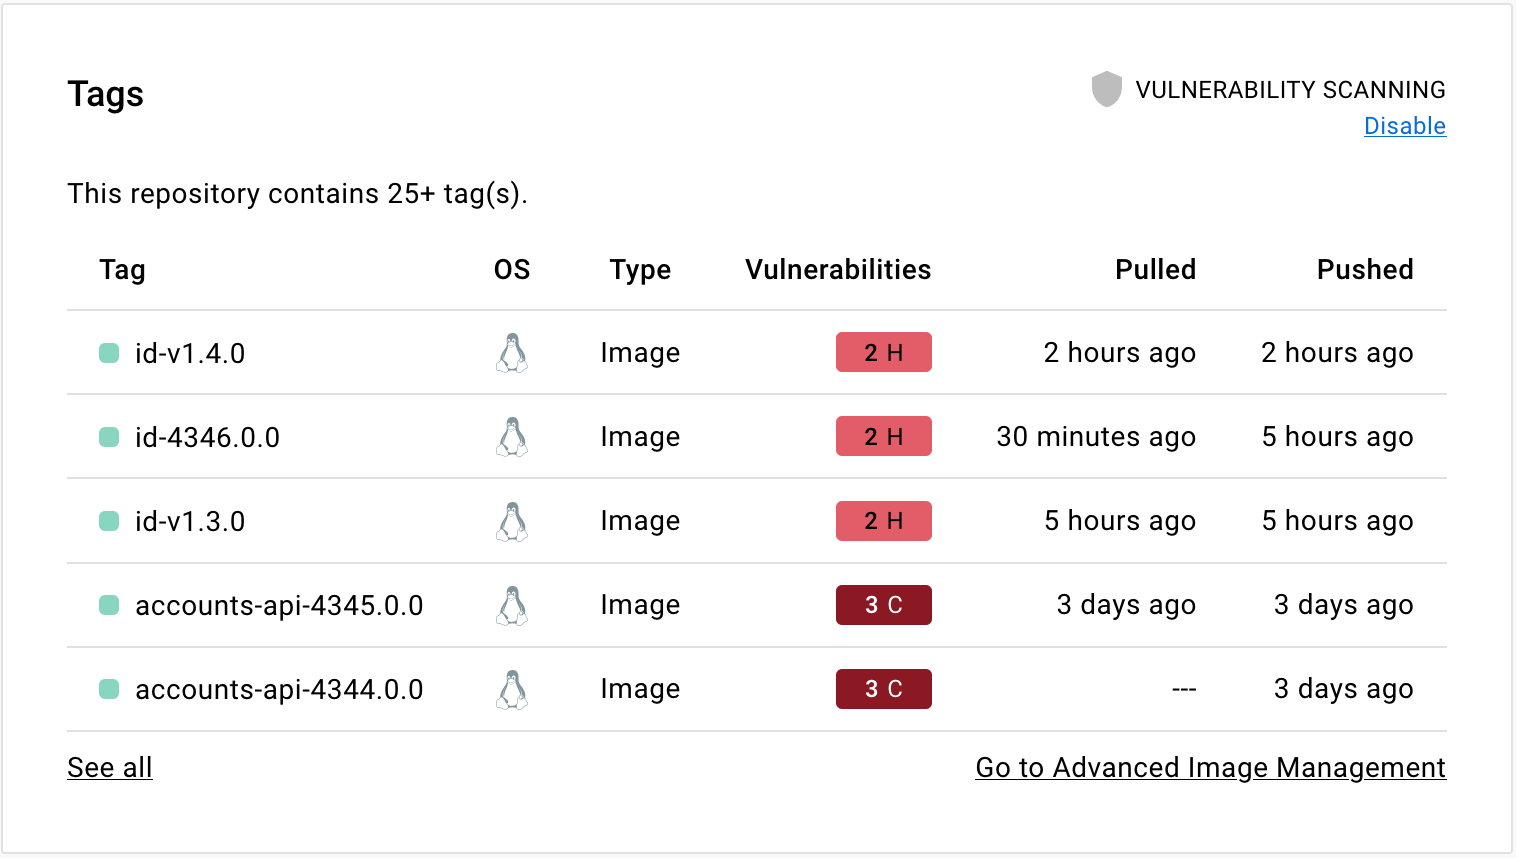Open the 2 H vulnerability badge for id-v1.4.0
Screen dimensions: 1516x858
(884, 352)
